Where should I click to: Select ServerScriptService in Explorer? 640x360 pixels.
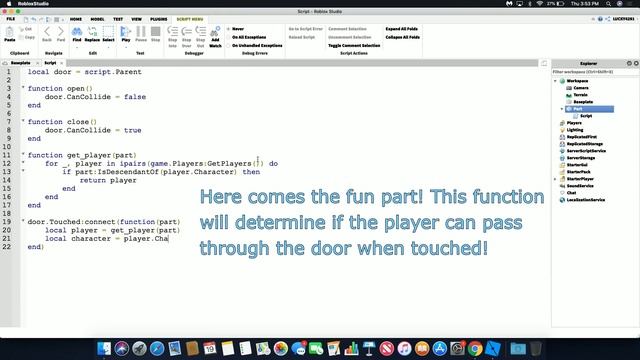point(586,151)
